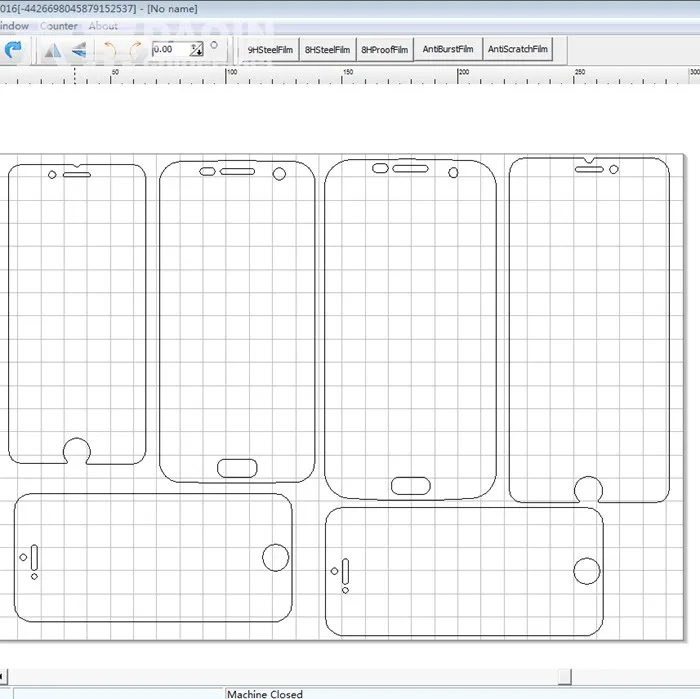The image size is (700, 699).
Task: Click the horizontal scrollbar thumb at the bottom
Action: click(x=565, y=676)
